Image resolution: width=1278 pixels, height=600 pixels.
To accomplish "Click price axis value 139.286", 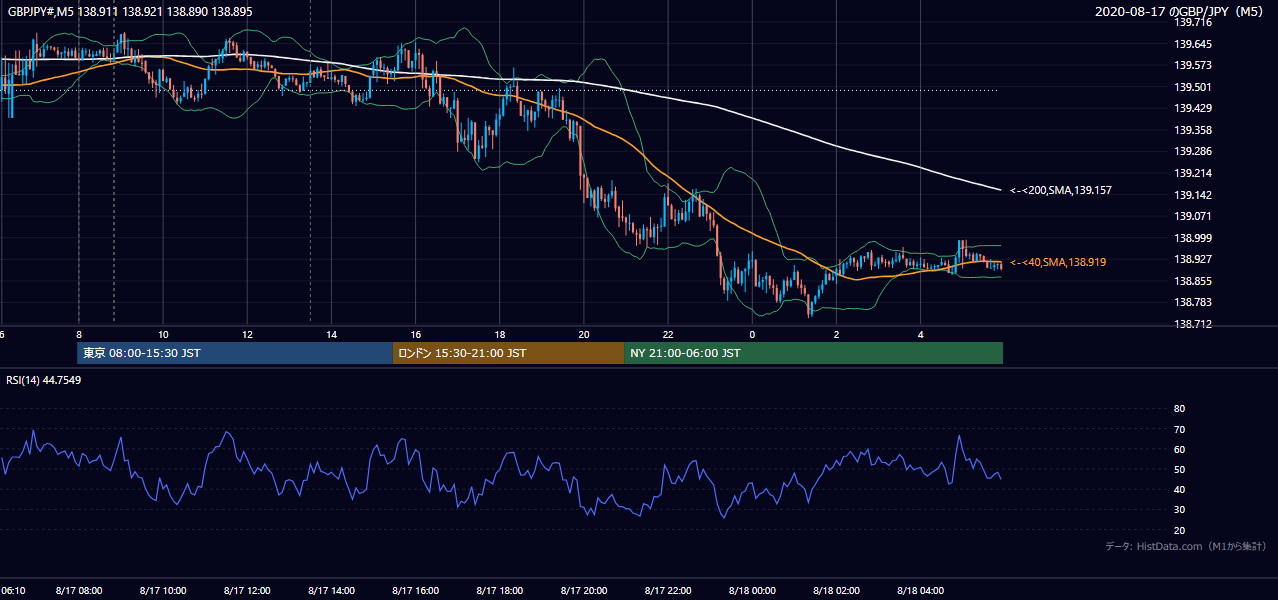I will [x=1193, y=151].
